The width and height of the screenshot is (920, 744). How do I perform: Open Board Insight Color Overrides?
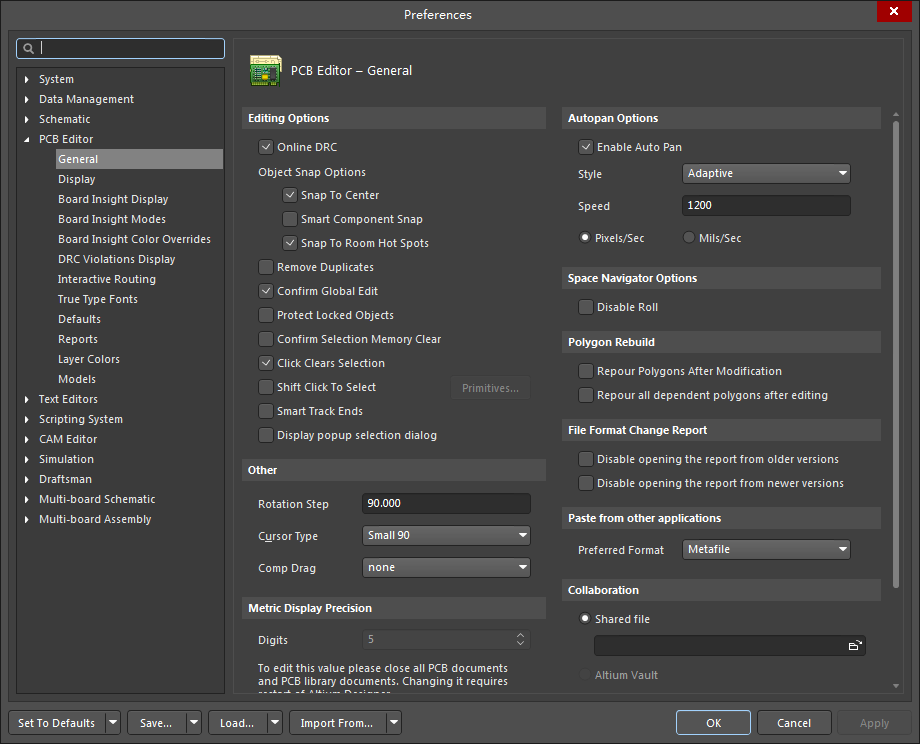tap(134, 239)
